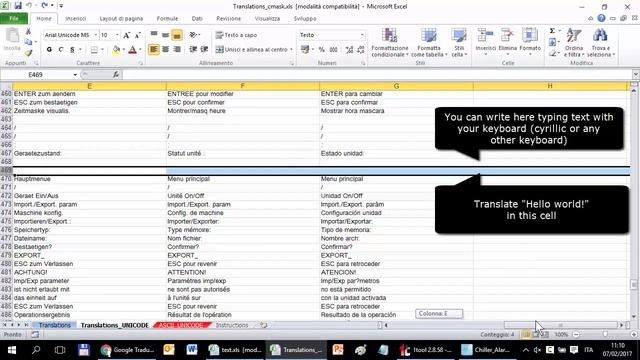This screenshot has height=360, width=640.
Task: Open Formattazione condizionale dropdown
Action: pyautogui.click(x=390, y=43)
